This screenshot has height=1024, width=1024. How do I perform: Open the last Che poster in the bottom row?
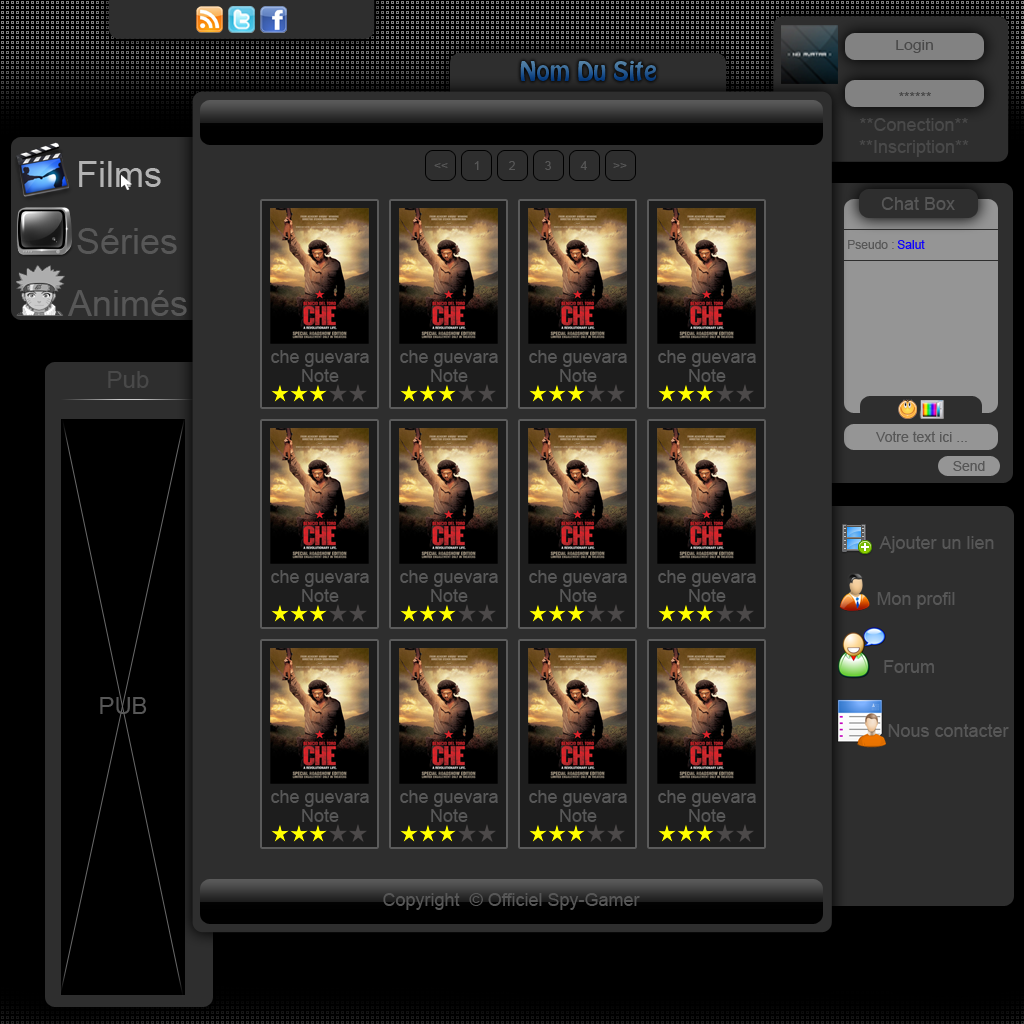[x=706, y=716]
